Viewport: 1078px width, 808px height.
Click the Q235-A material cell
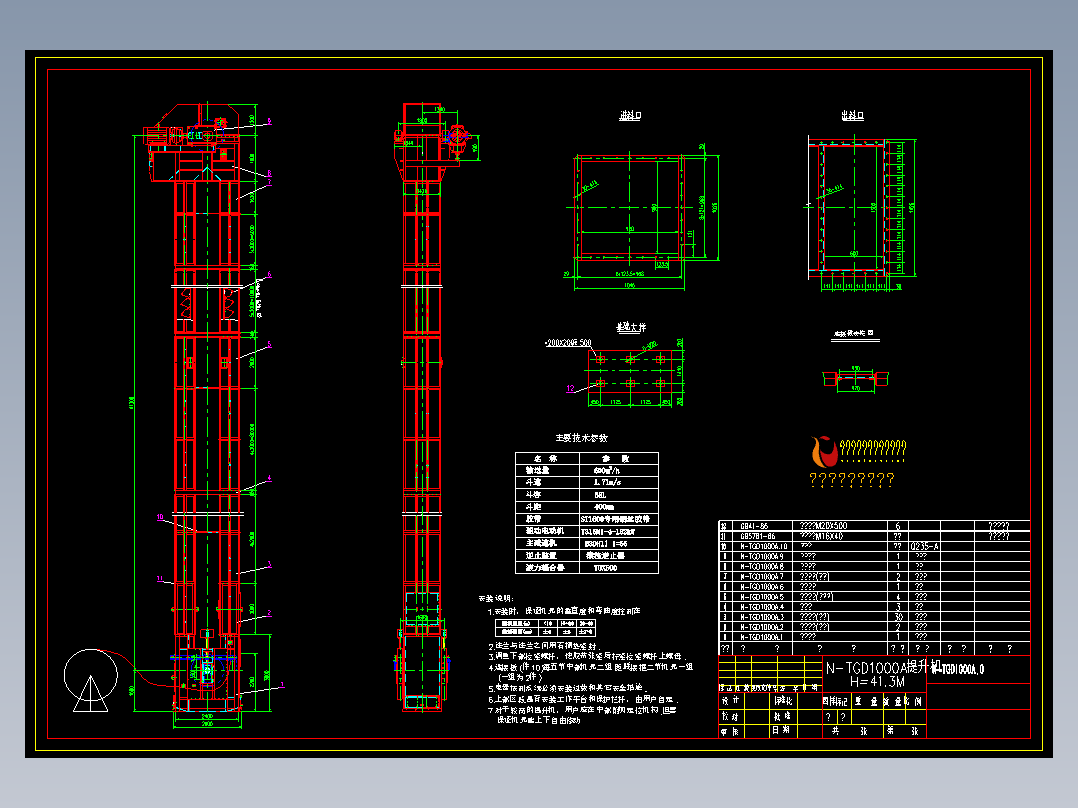[x=925, y=547]
